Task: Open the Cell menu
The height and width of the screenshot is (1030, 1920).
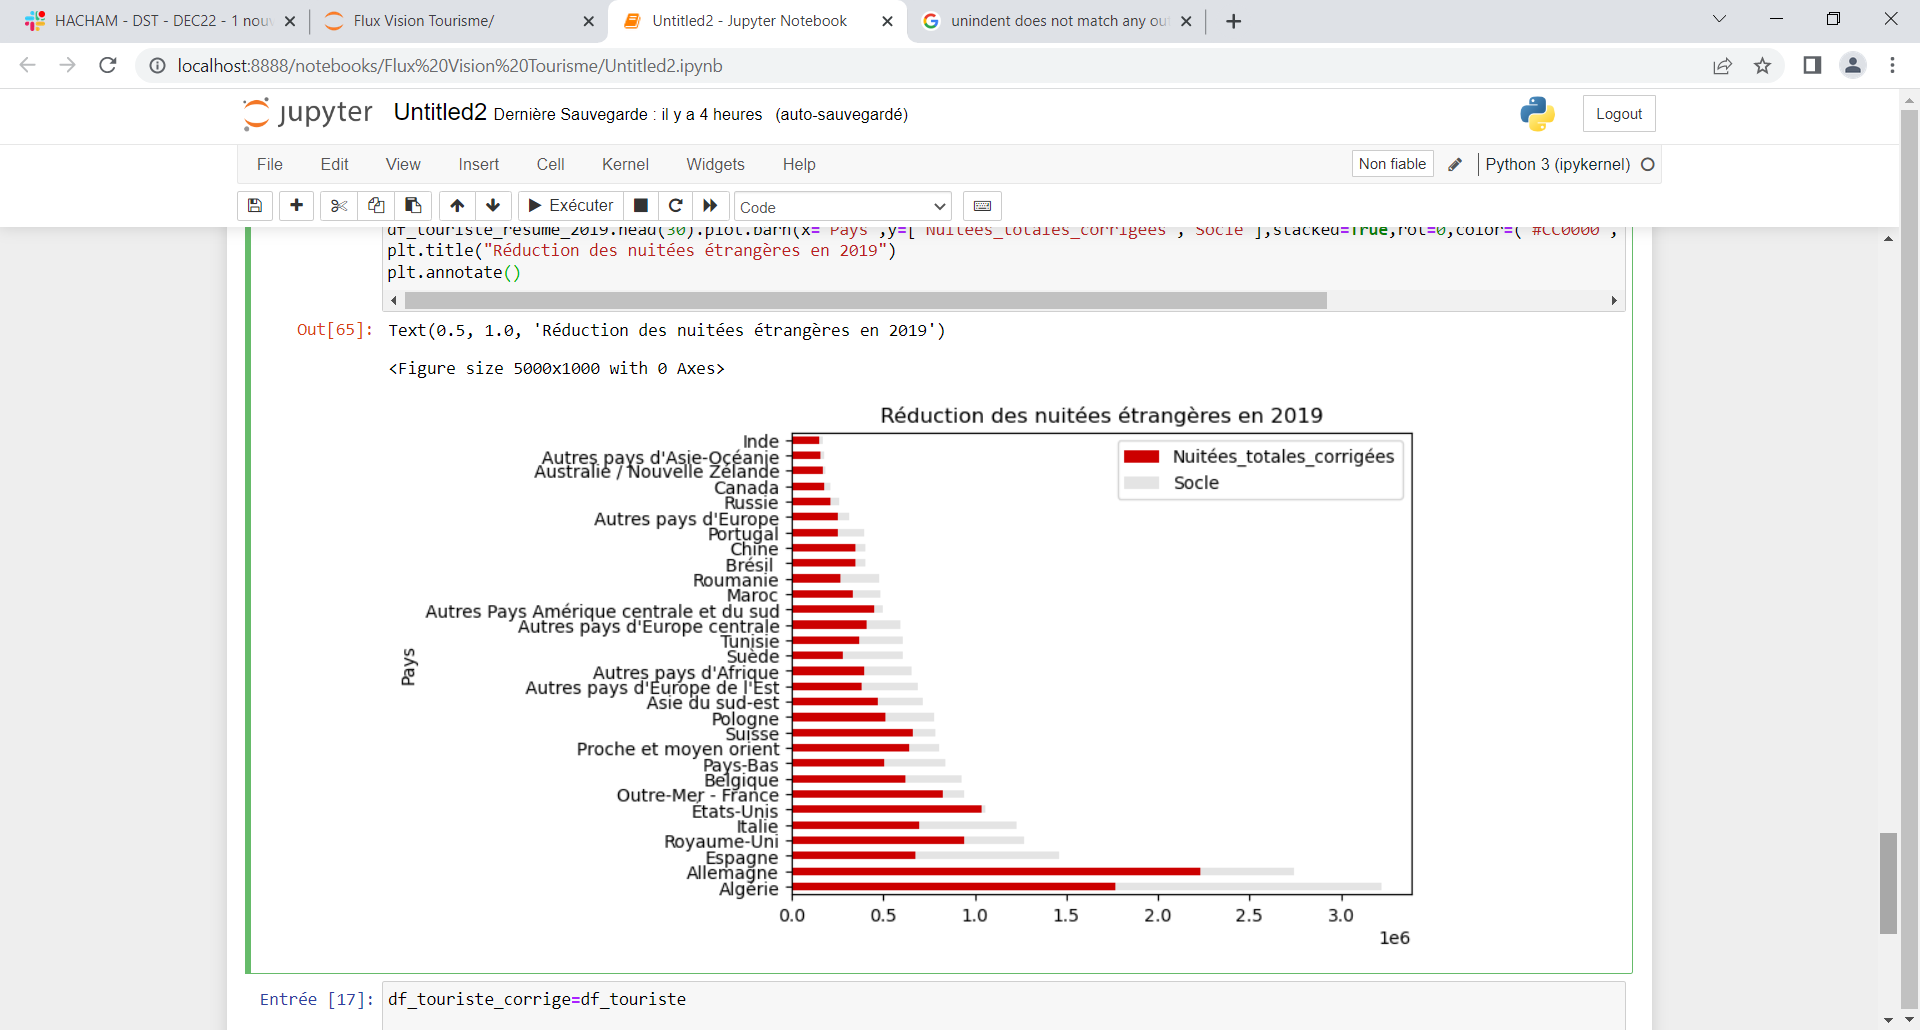Action: [x=550, y=164]
